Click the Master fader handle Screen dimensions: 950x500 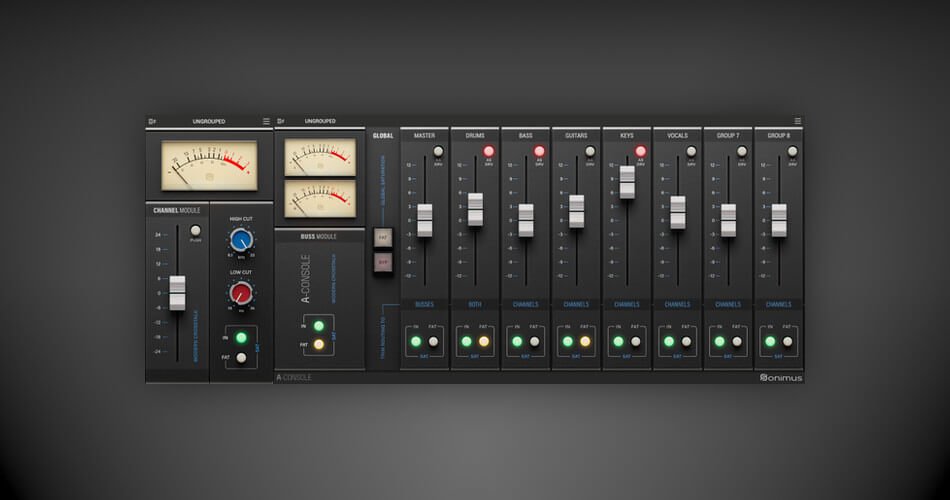point(425,220)
